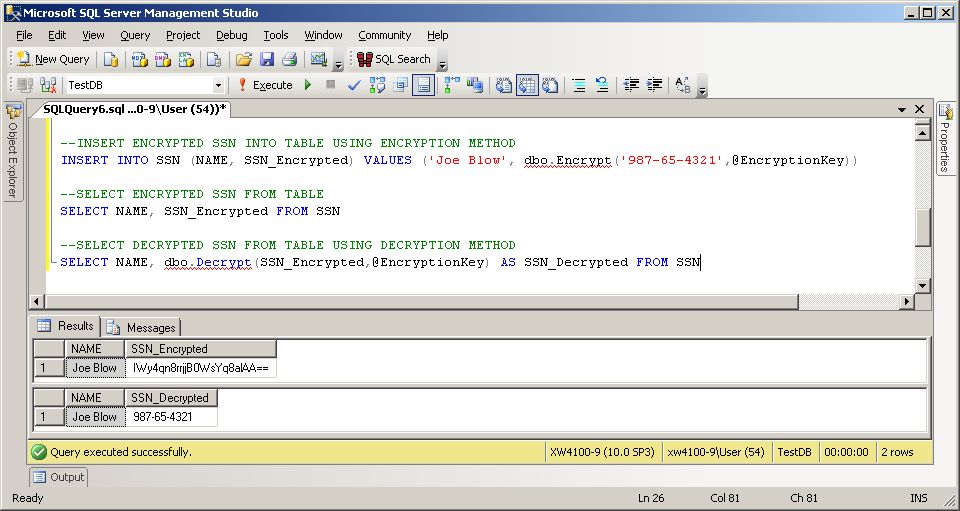Open Standard toolbar options dropdown arrow
This screenshot has height=511, width=960.
[x=339, y=62]
